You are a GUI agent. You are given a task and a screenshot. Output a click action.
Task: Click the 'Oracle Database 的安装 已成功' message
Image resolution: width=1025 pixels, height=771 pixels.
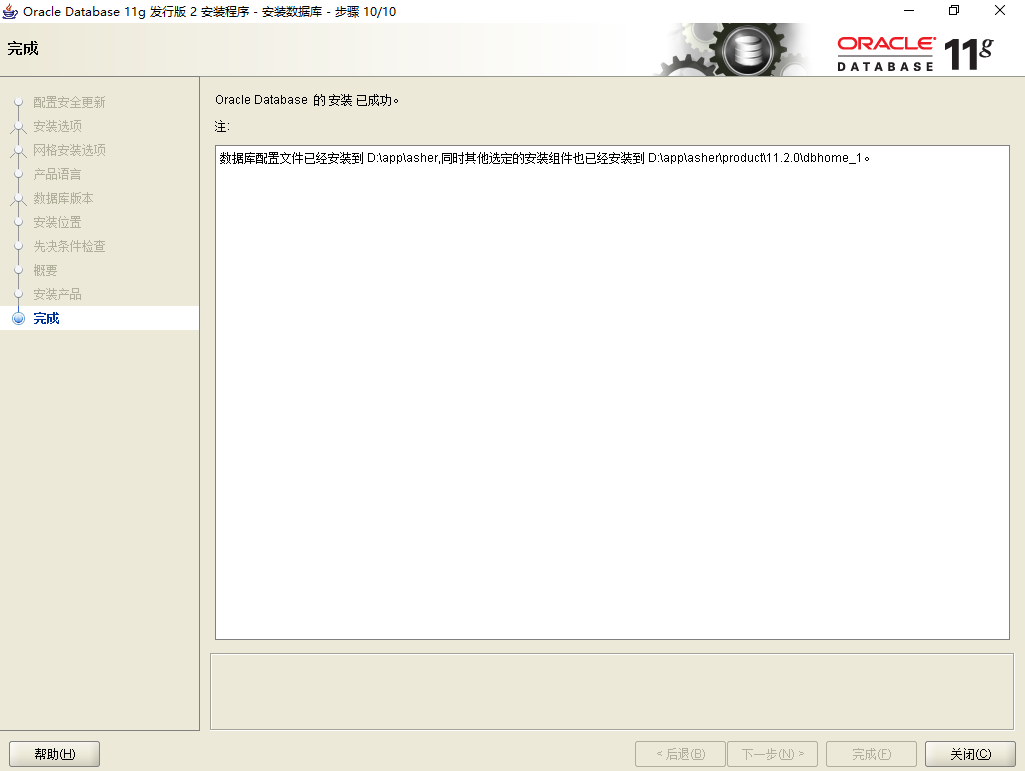pyautogui.click(x=307, y=100)
